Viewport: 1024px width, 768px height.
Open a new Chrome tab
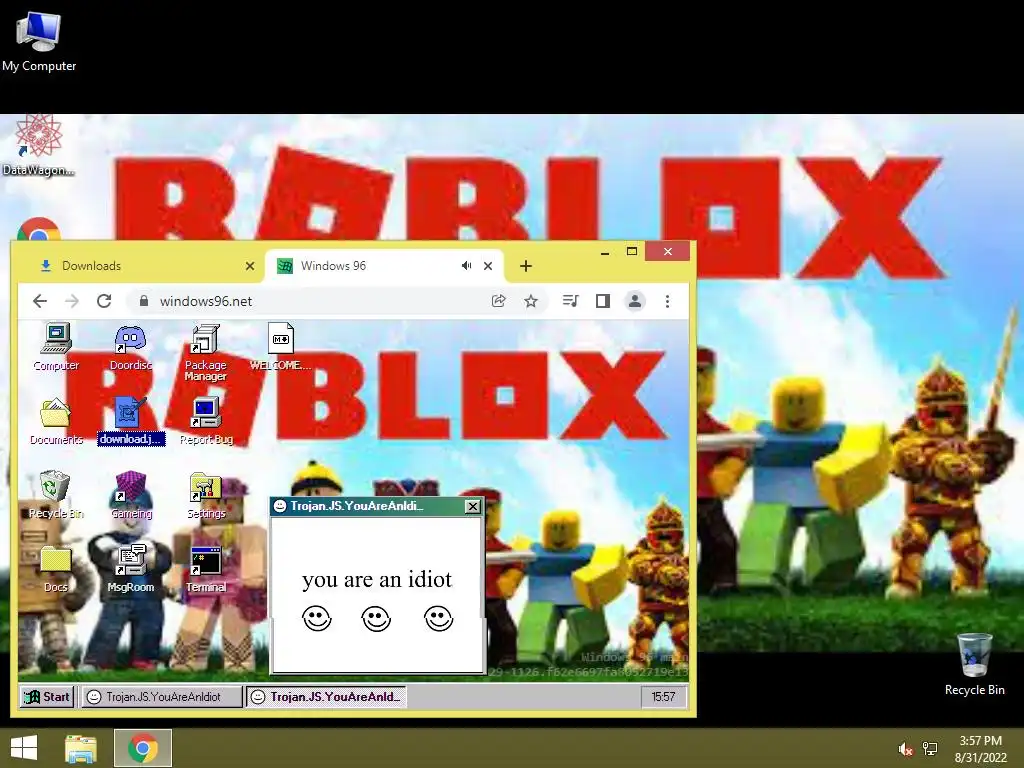tap(526, 266)
